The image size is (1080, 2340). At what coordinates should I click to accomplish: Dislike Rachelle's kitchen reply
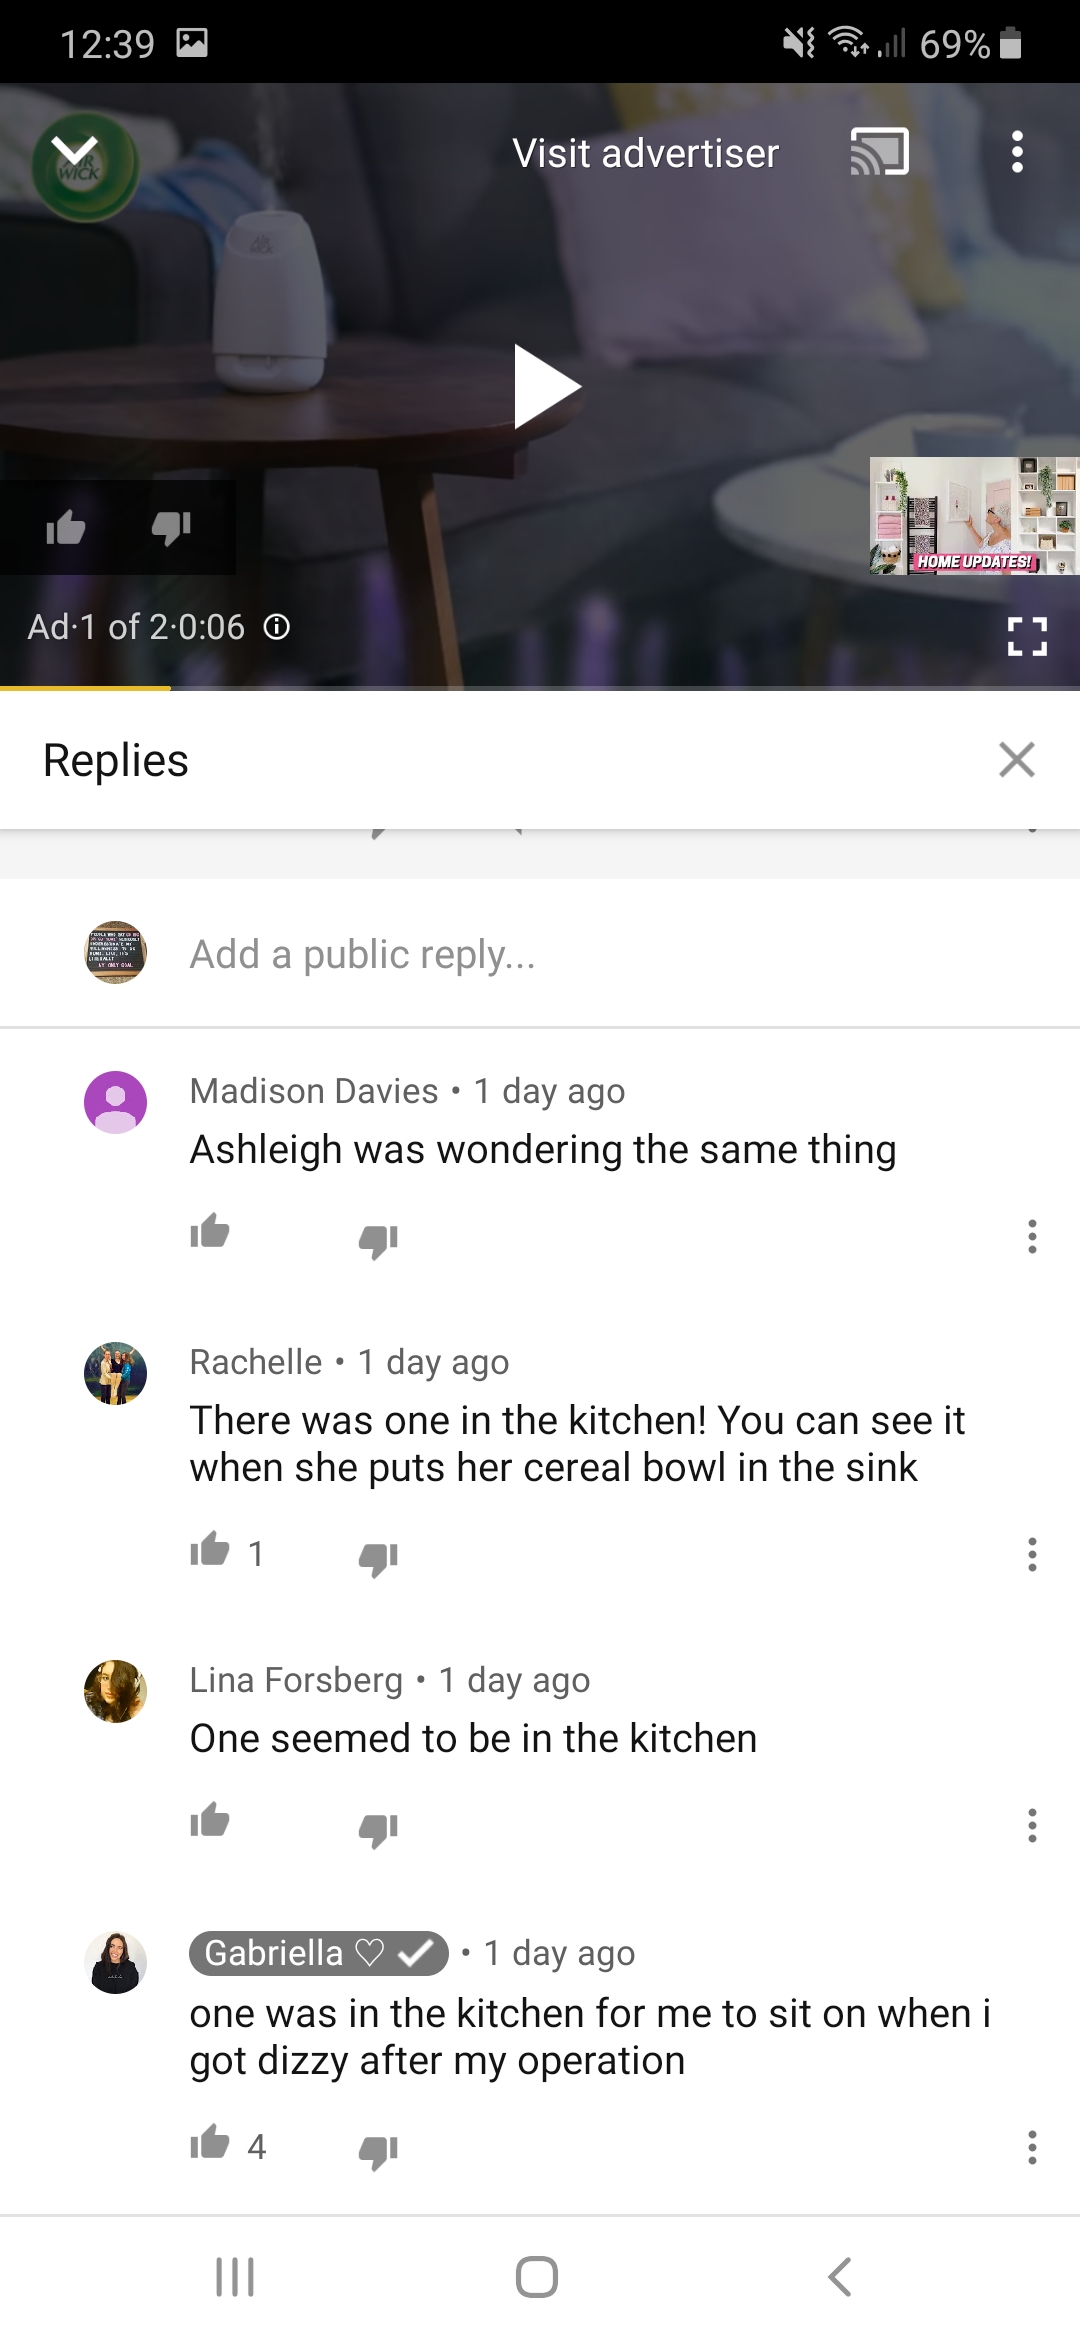pos(378,1557)
